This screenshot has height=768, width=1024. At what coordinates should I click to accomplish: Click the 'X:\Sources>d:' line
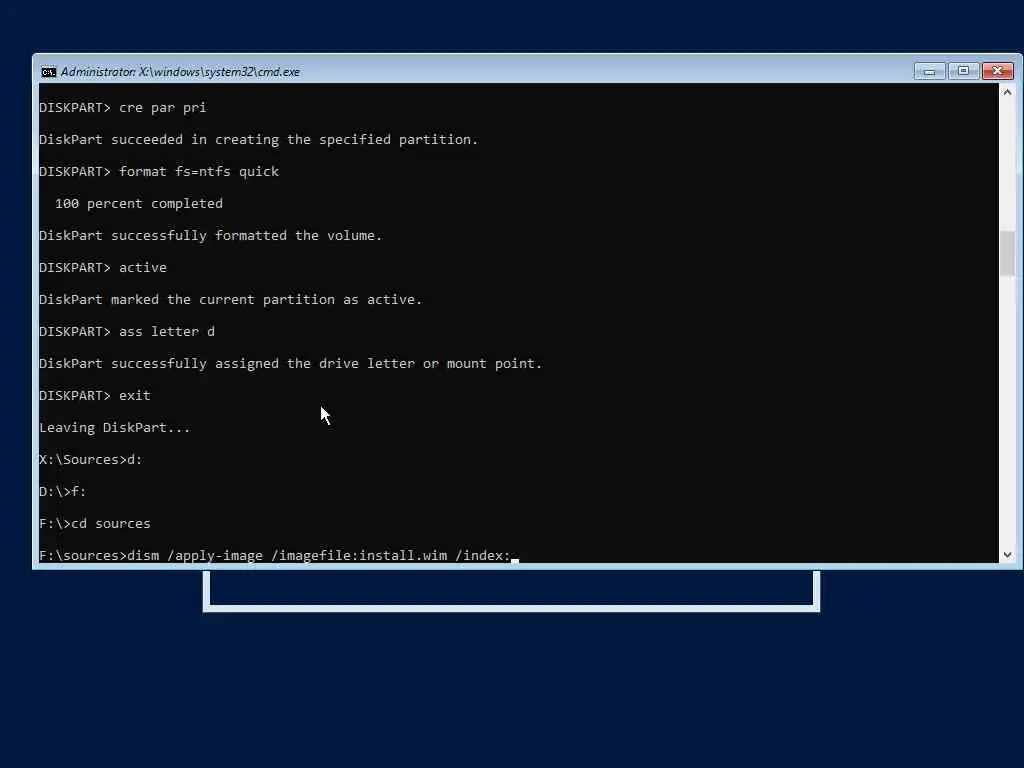[x=91, y=460]
